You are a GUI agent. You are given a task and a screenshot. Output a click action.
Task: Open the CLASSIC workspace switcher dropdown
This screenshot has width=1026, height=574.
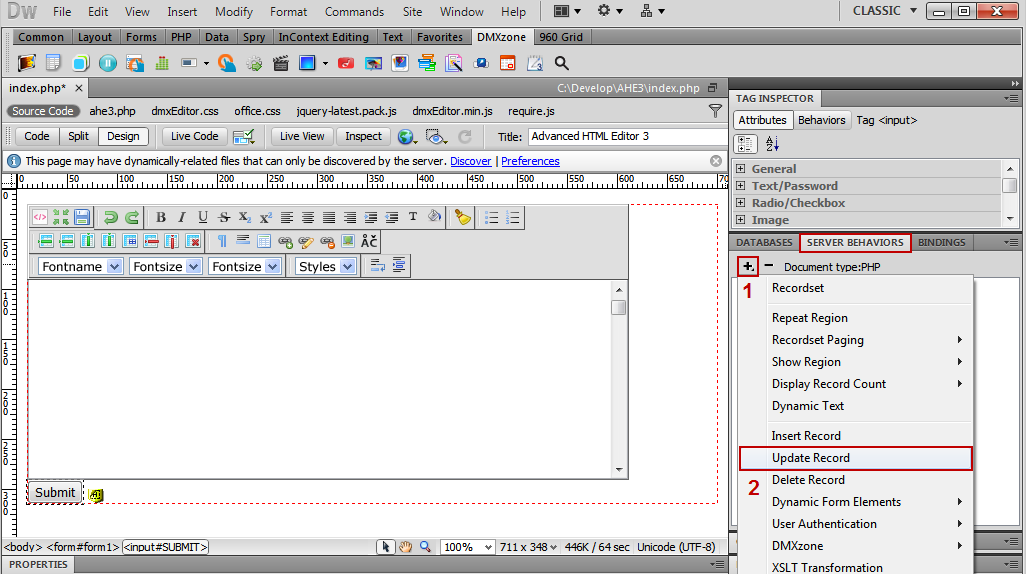tap(885, 11)
